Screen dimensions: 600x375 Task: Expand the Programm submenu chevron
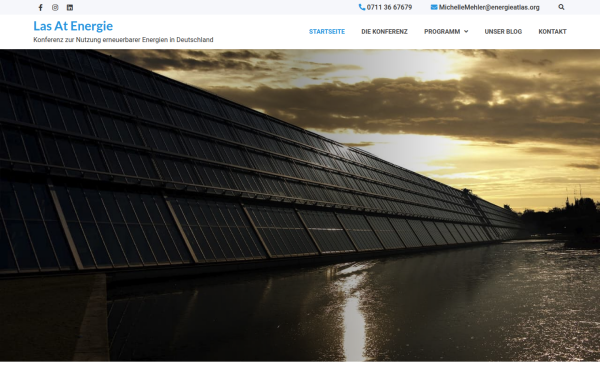pyautogui.click(x=466, y=32)
